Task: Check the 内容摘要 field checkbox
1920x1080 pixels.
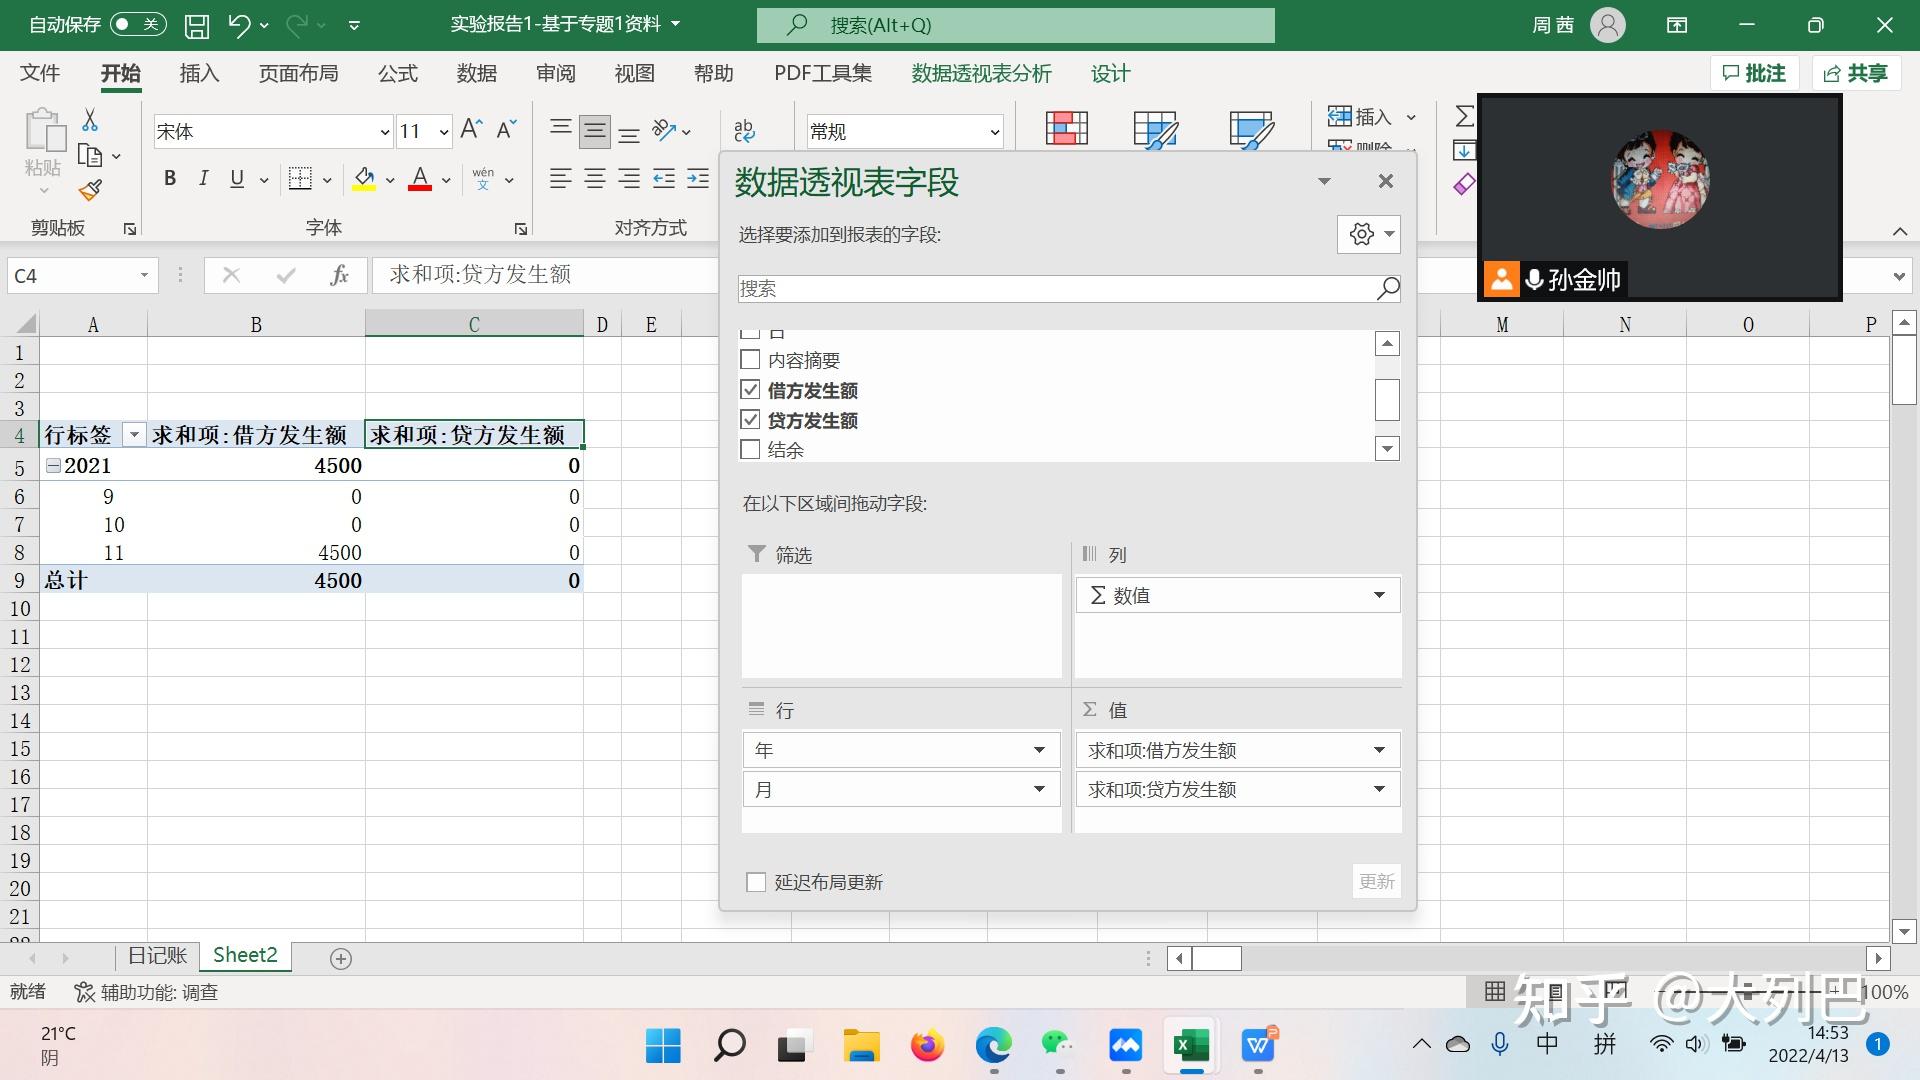Action: pyautogui.click(x=750, y=360)
